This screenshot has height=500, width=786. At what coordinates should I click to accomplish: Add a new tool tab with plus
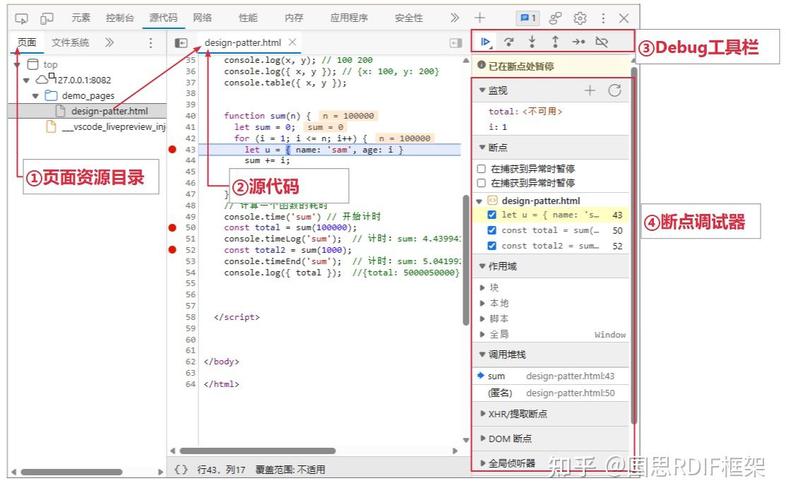click(480, 18)
